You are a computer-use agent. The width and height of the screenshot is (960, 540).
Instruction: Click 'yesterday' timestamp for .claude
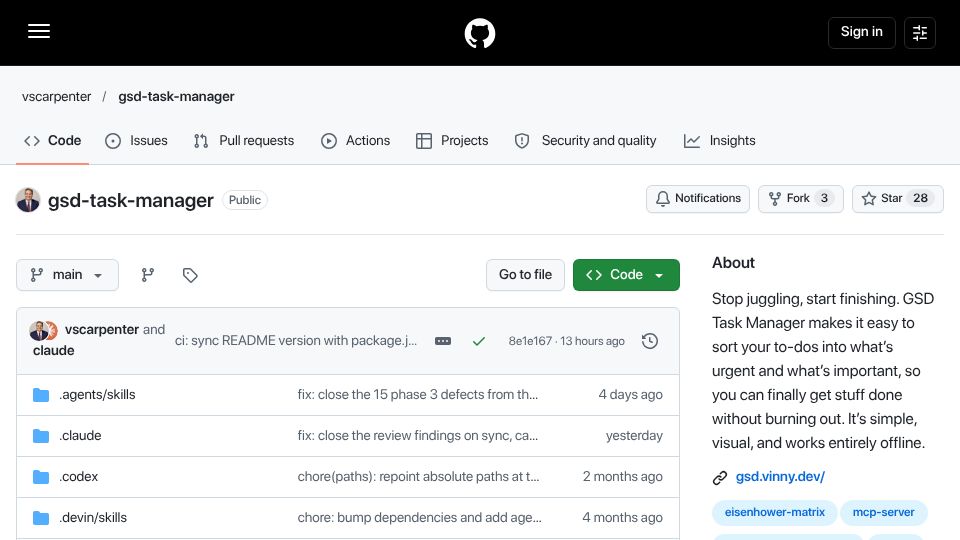point(634,436)
